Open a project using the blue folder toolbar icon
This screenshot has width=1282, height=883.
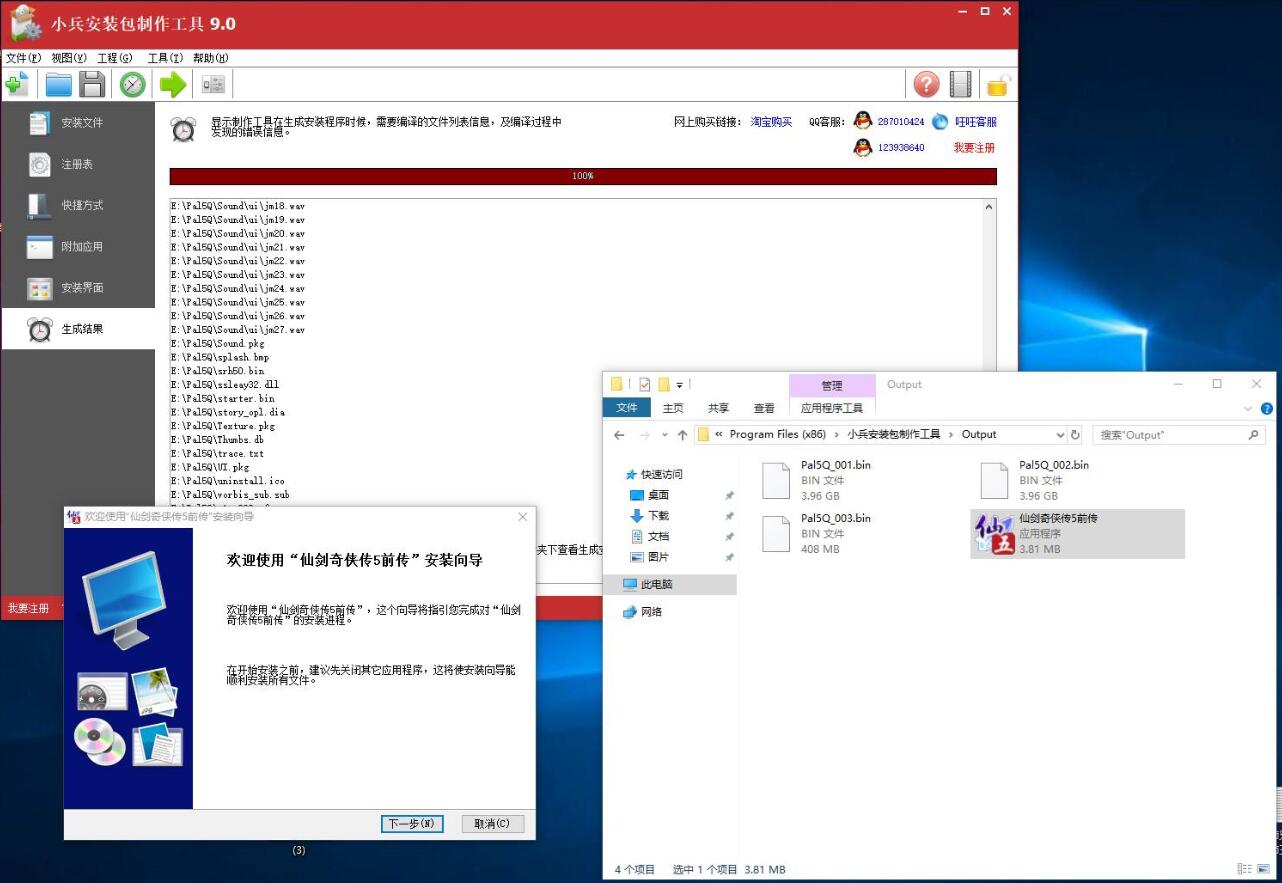tap(58, 84)
